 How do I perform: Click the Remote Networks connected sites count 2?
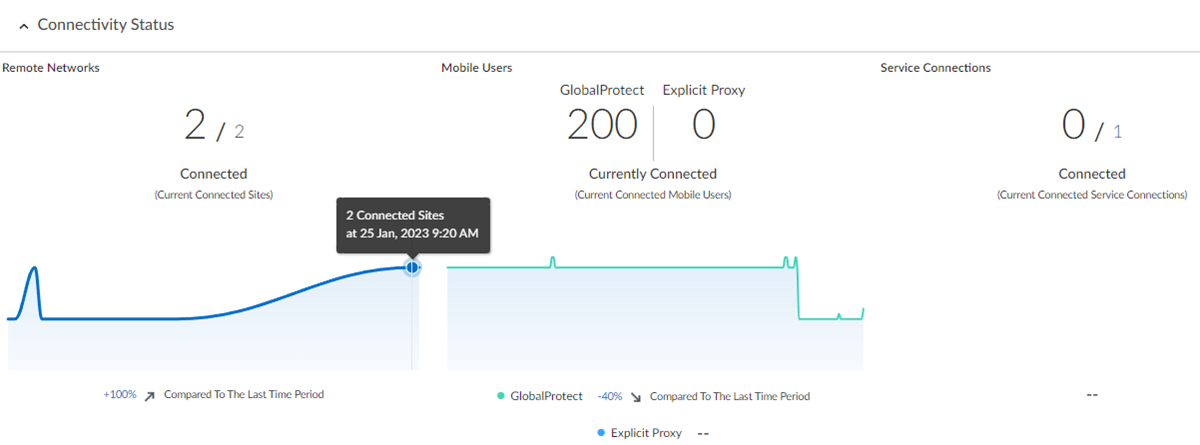[x=194, y=126]
